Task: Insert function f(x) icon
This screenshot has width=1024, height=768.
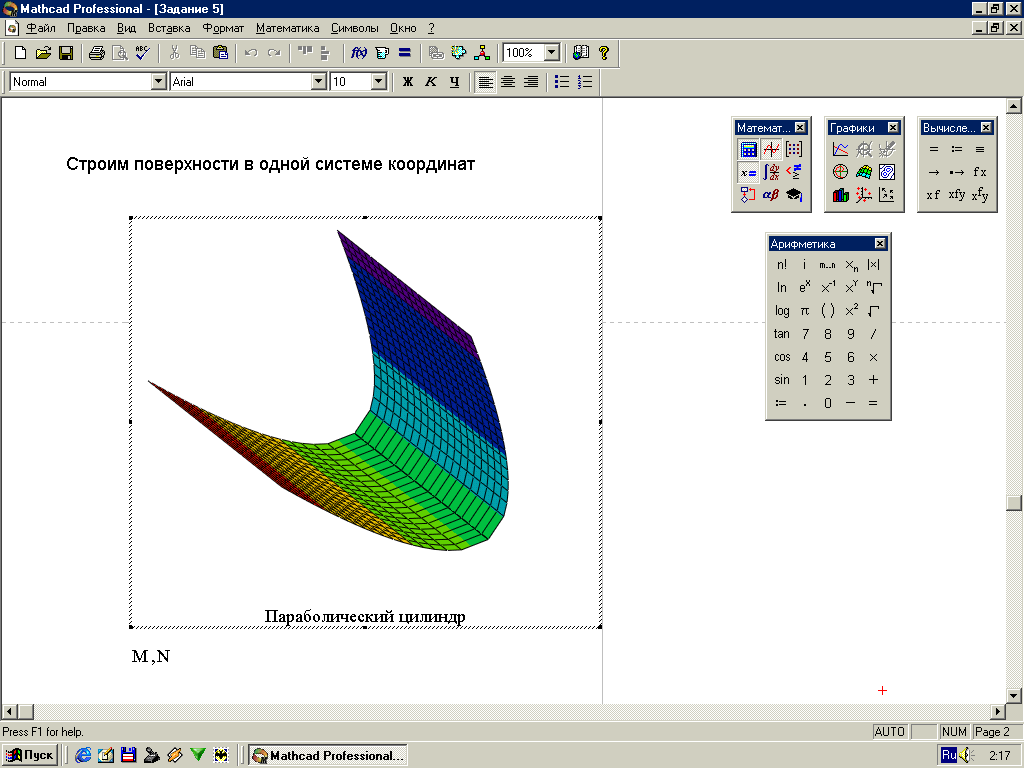Action: pos(359,53)
